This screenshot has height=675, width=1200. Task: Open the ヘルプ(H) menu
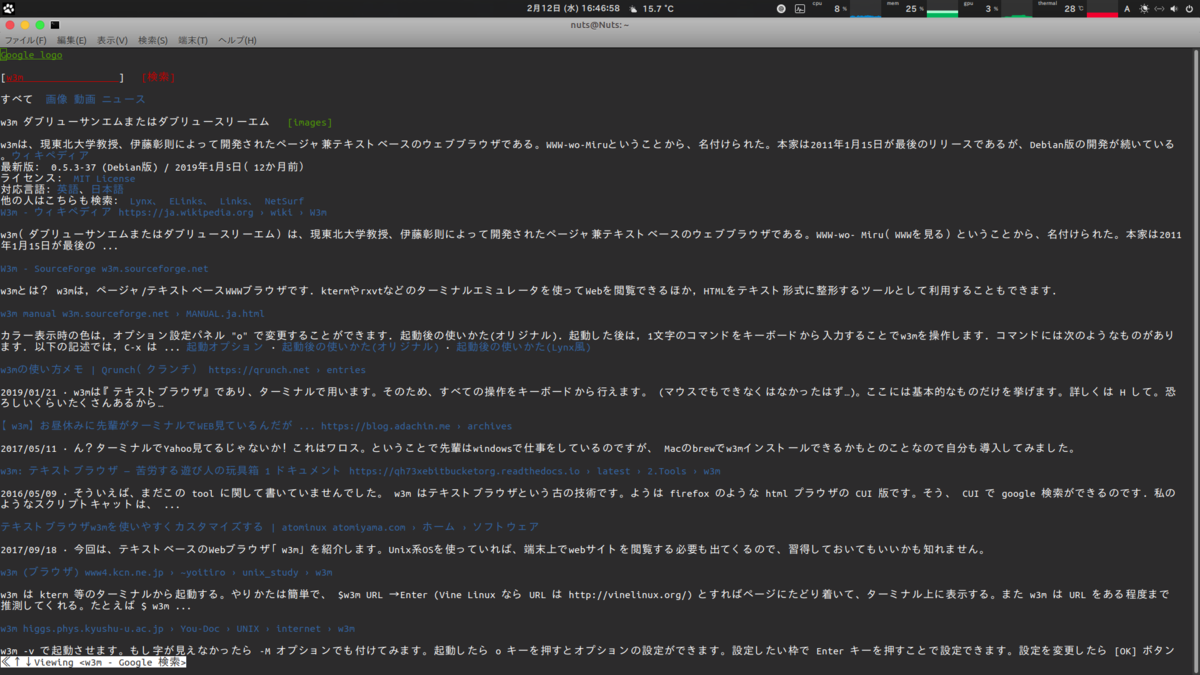pyautogui.click(x=237, y=40)
